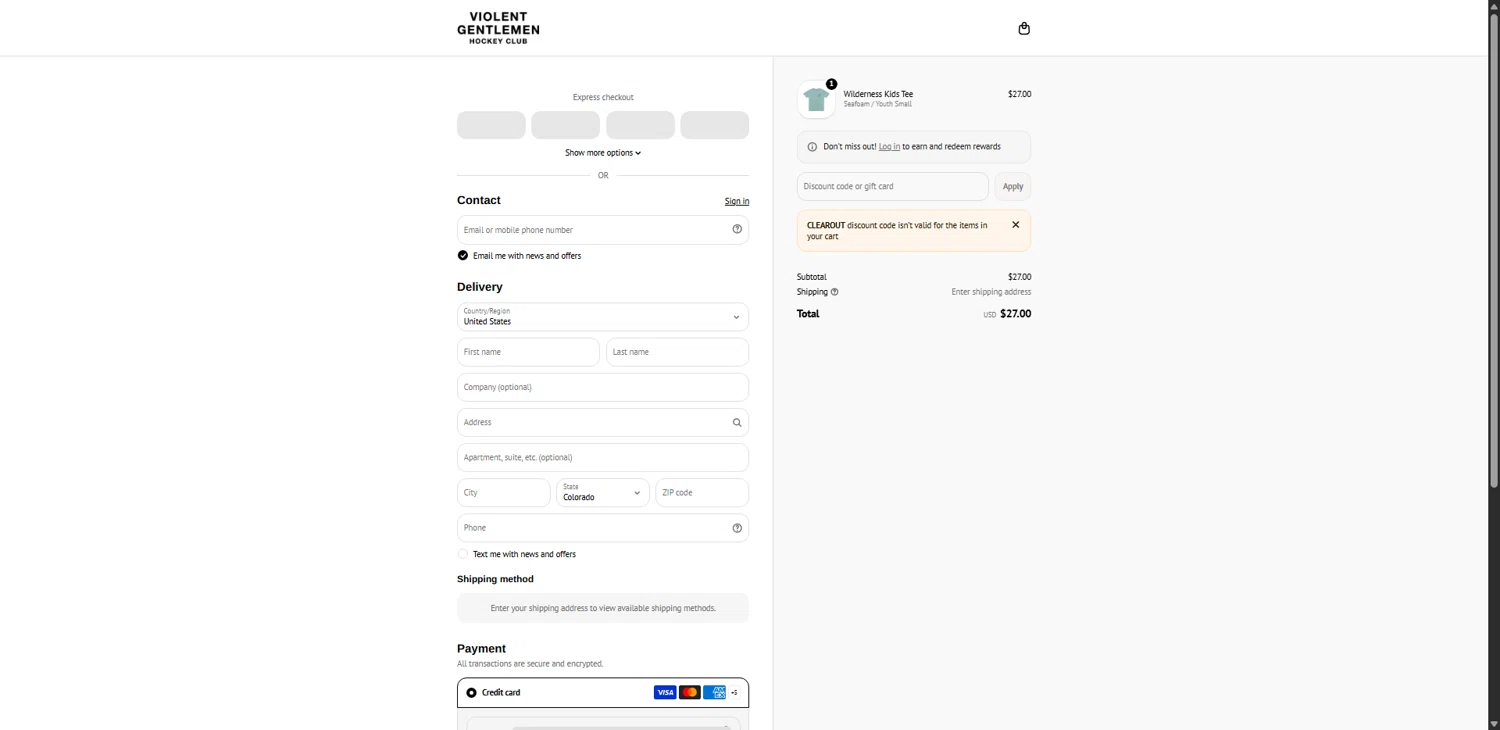The width and height of the screenshot is (1500, 730).
Task: Click help icon in email field
Action: coord(737,229)
